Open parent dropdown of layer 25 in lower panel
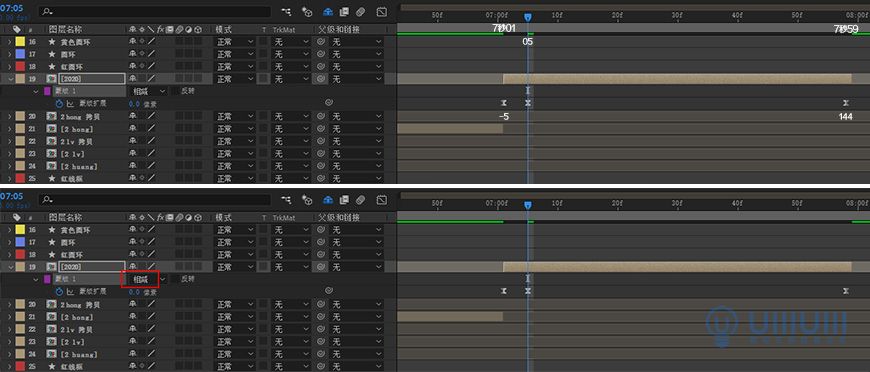 (357, 366)
